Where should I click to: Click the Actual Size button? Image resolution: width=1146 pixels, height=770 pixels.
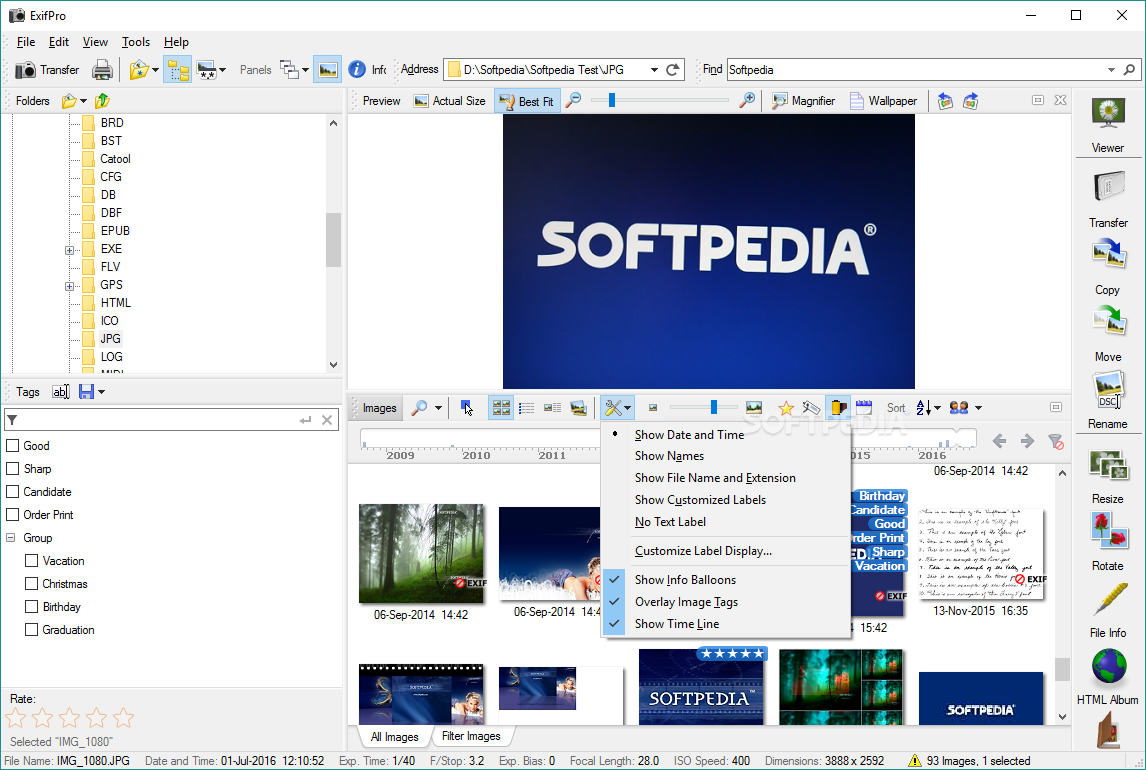tap(450, 101)
